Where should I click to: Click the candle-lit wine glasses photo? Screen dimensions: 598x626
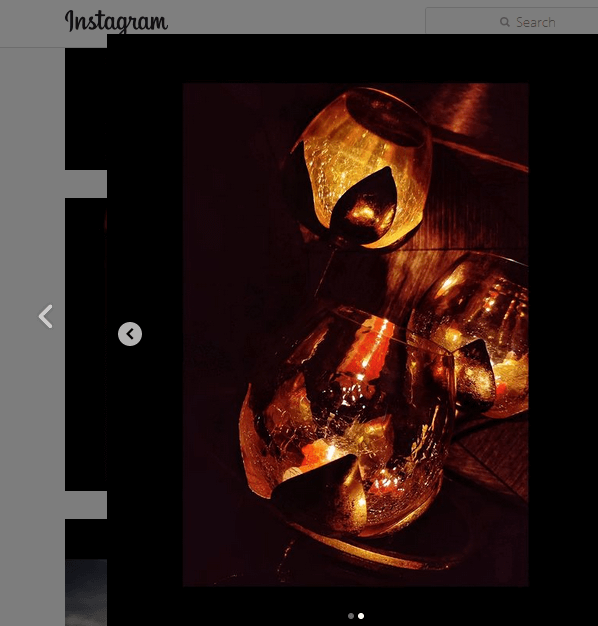pos(356,335)
